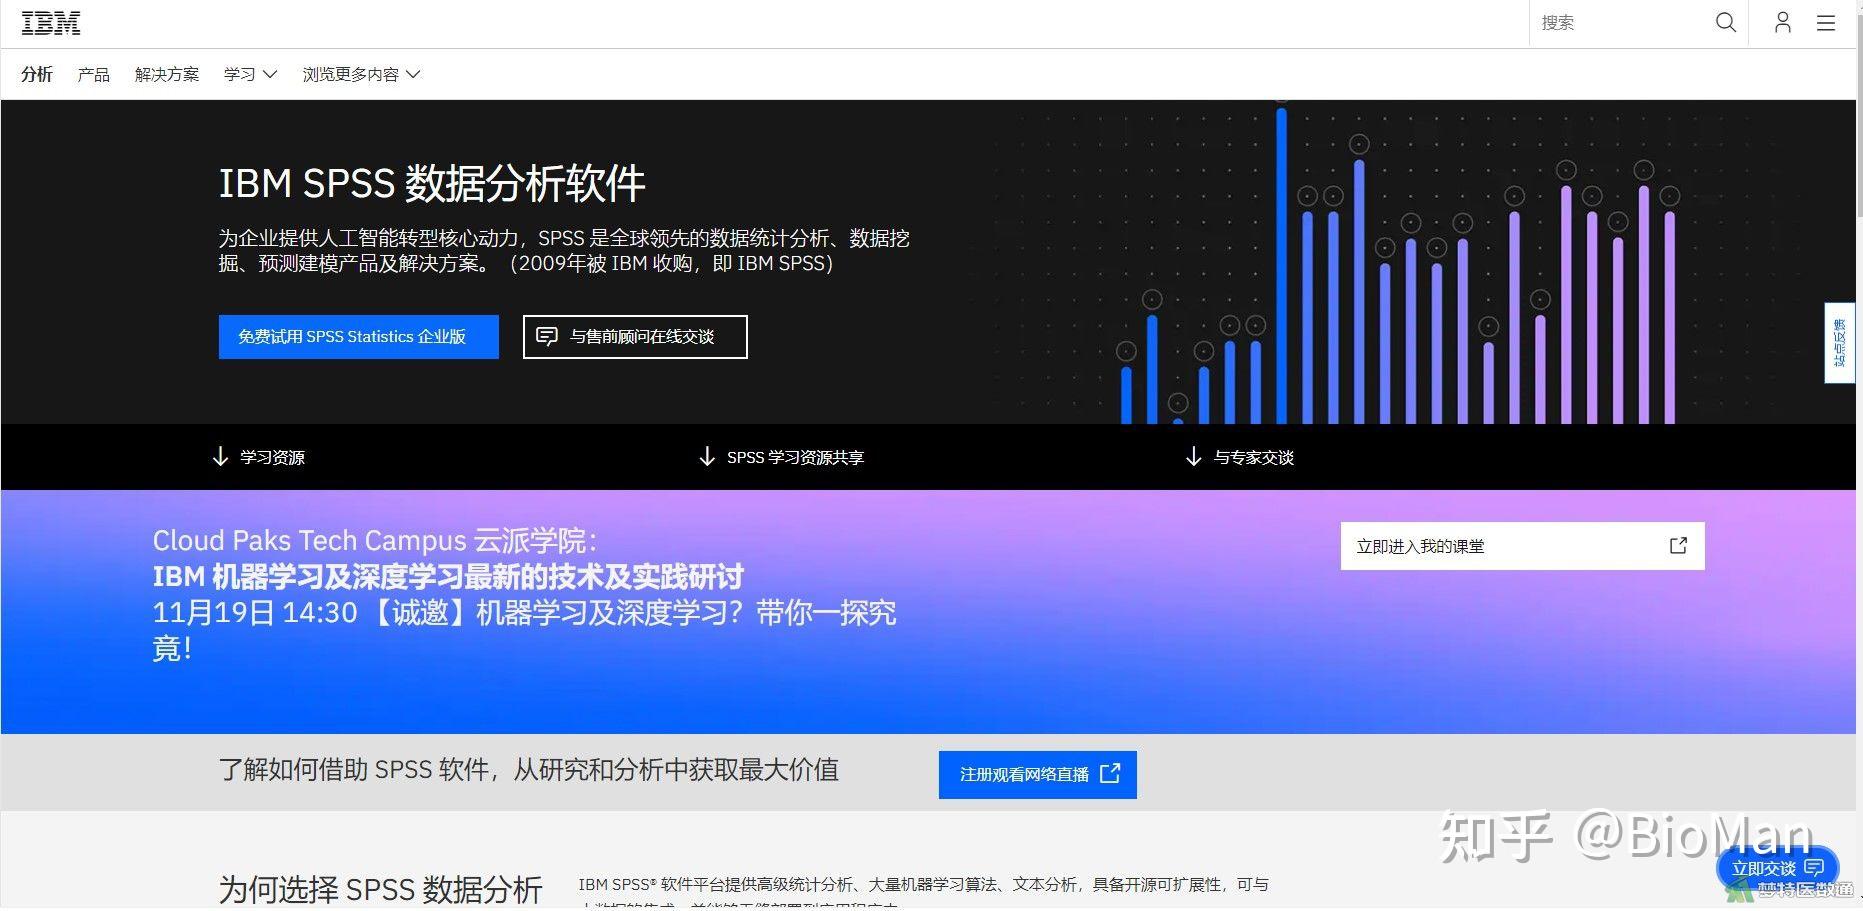Click 立即进入我的课堂 button

pos(1522,546)
